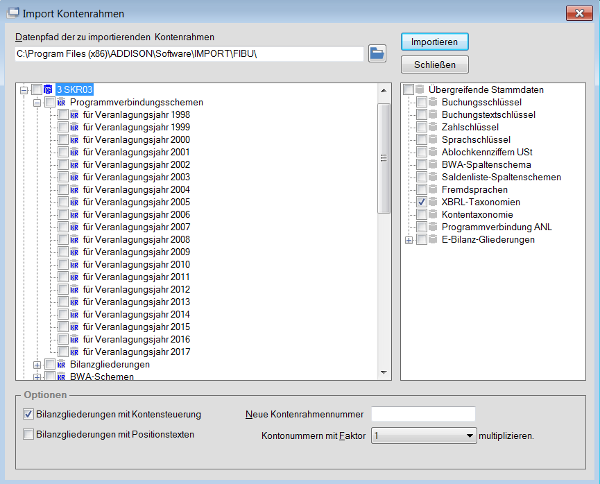The width and height of the screenshot is (600, 484).
Task: Click KR icon of Veranlagungsjahr 2001
Action: click(x=74, y=152)
